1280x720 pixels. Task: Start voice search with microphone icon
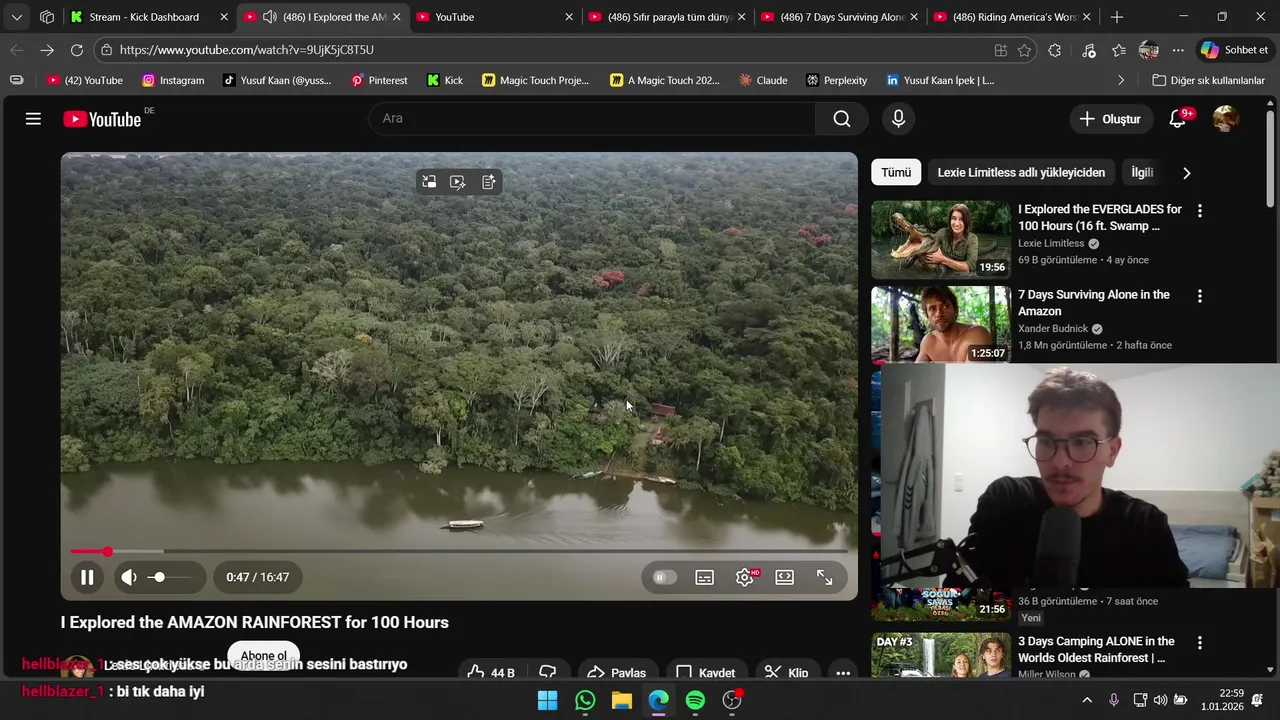(x=898, y=119)
